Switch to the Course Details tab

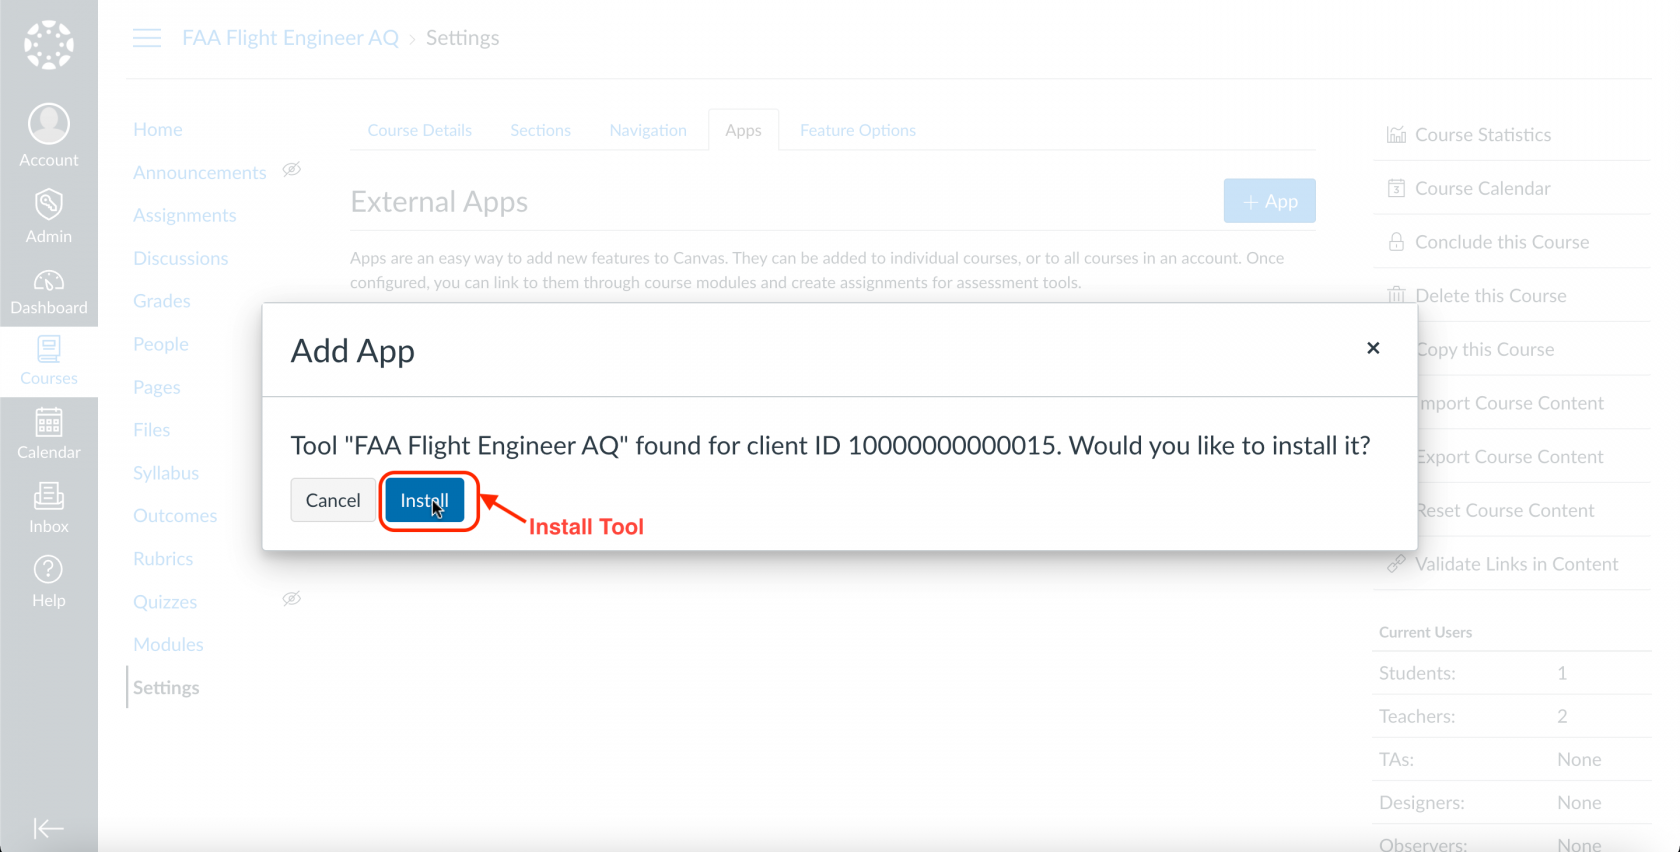point(419,130)
